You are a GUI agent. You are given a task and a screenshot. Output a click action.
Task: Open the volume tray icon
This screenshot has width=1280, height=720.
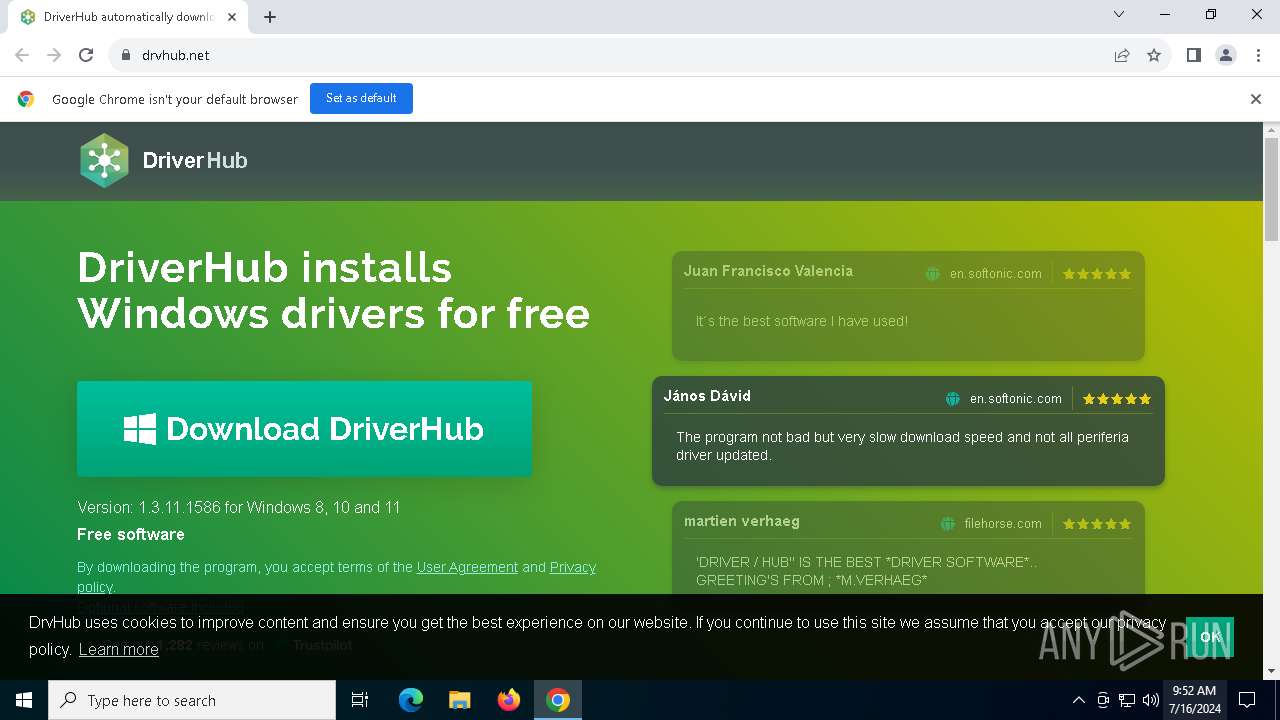1151,700
